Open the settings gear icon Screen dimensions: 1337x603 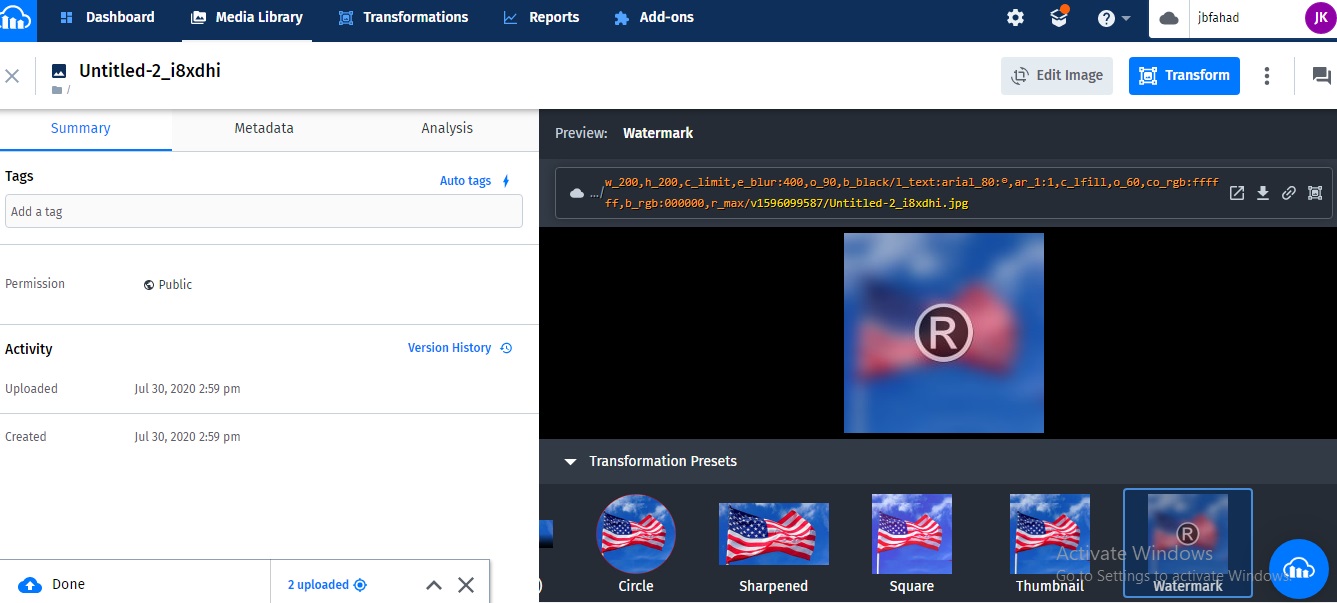click(1015, 18)
